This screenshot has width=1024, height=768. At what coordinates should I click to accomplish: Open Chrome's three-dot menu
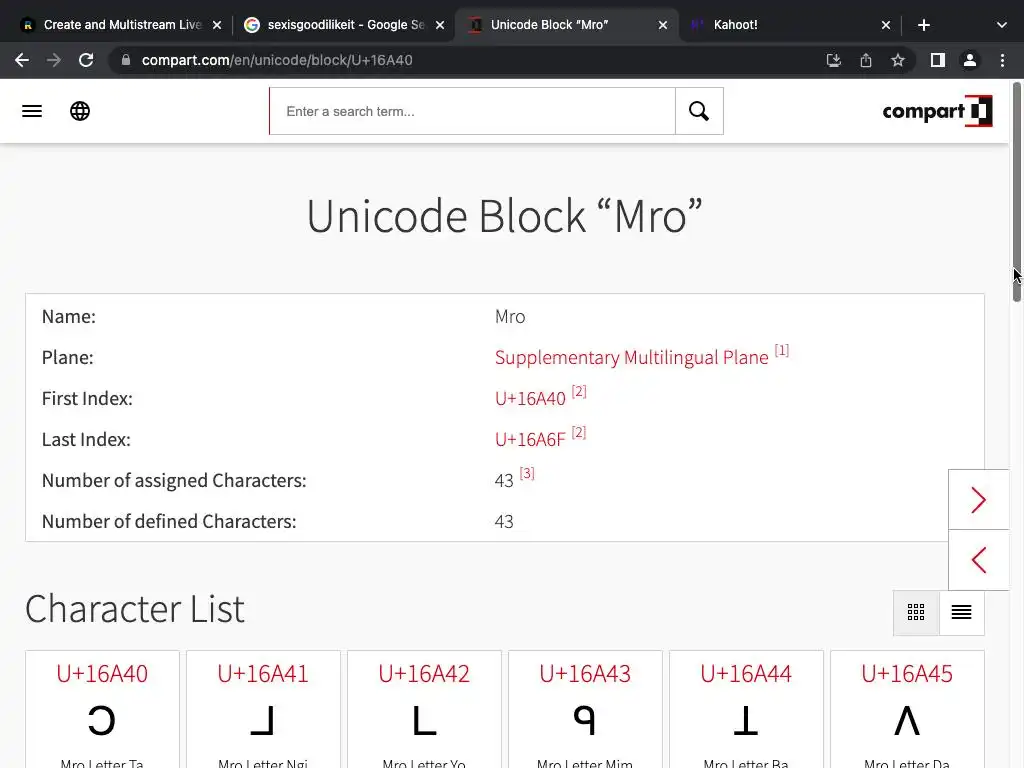[x=1002, y=60]
